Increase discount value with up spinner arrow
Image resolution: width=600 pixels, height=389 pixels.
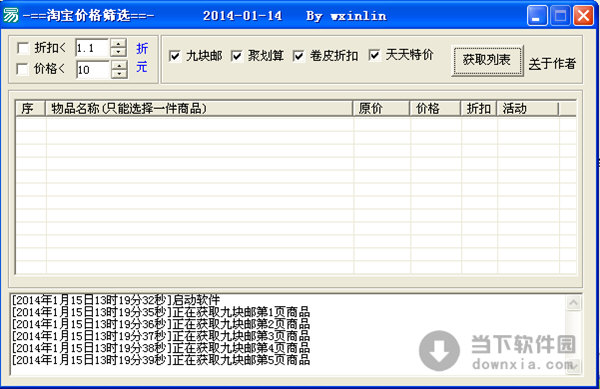click(119, 44)
